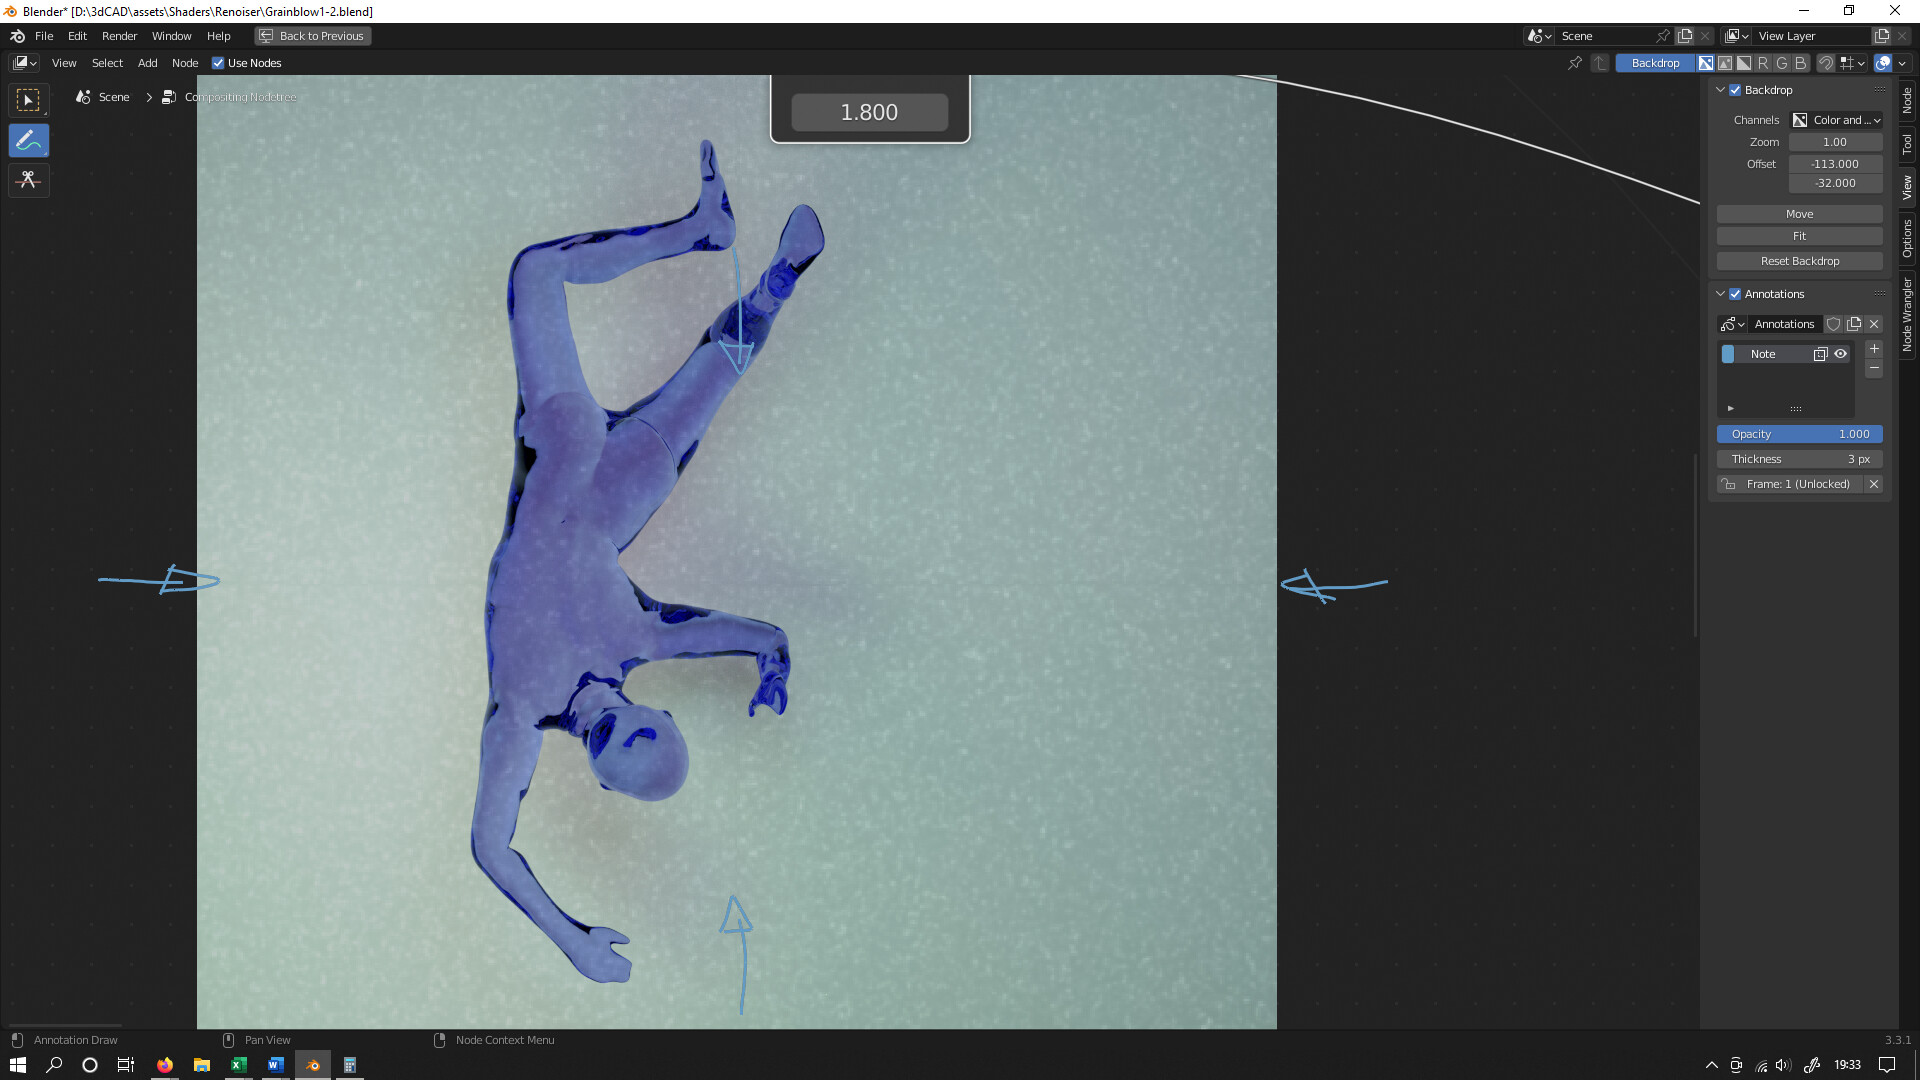Click the Reset Backdrop button
This screenshot has width=1920, height=1080.
pos(1800,261)
